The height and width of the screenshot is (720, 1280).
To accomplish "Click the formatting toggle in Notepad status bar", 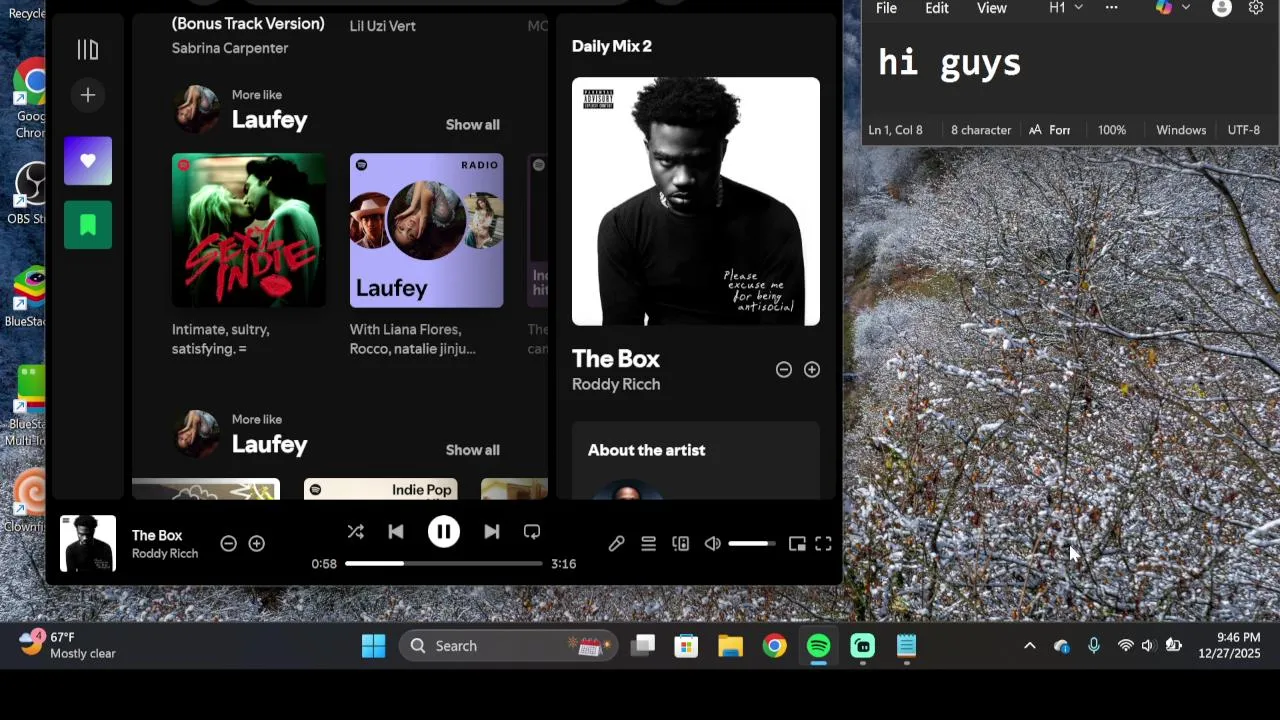I will [1050, 130].
